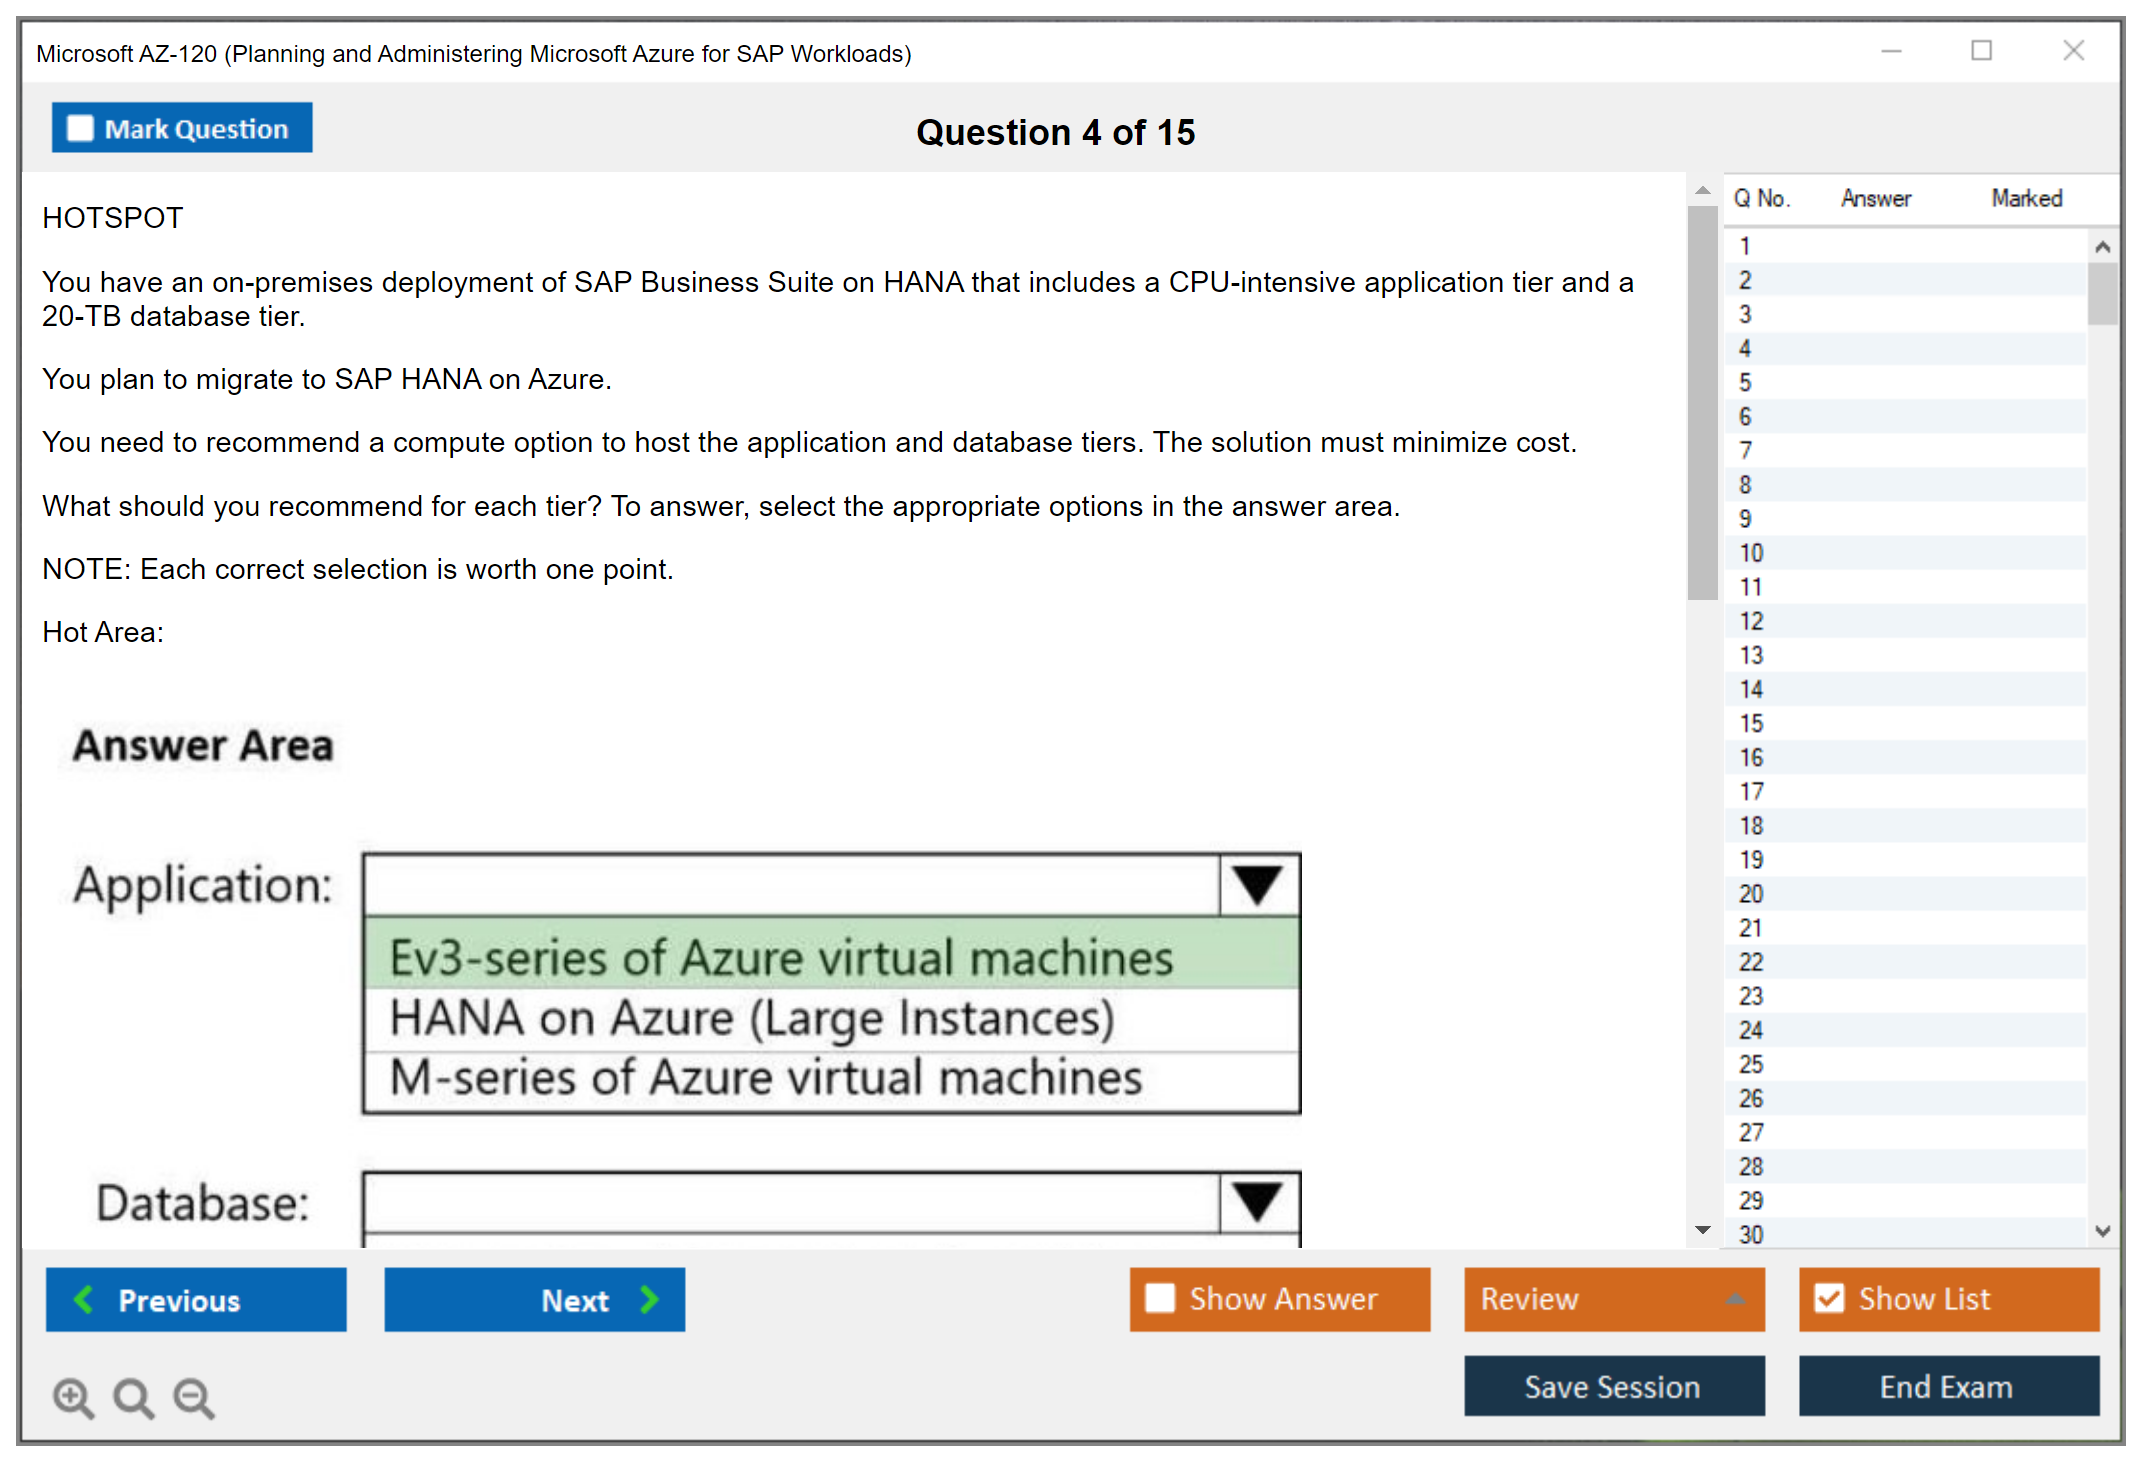This screenshot has width=2150, height=1470.
Task: Click the zoom out magnifier icon
Action: click(193, 1397)
